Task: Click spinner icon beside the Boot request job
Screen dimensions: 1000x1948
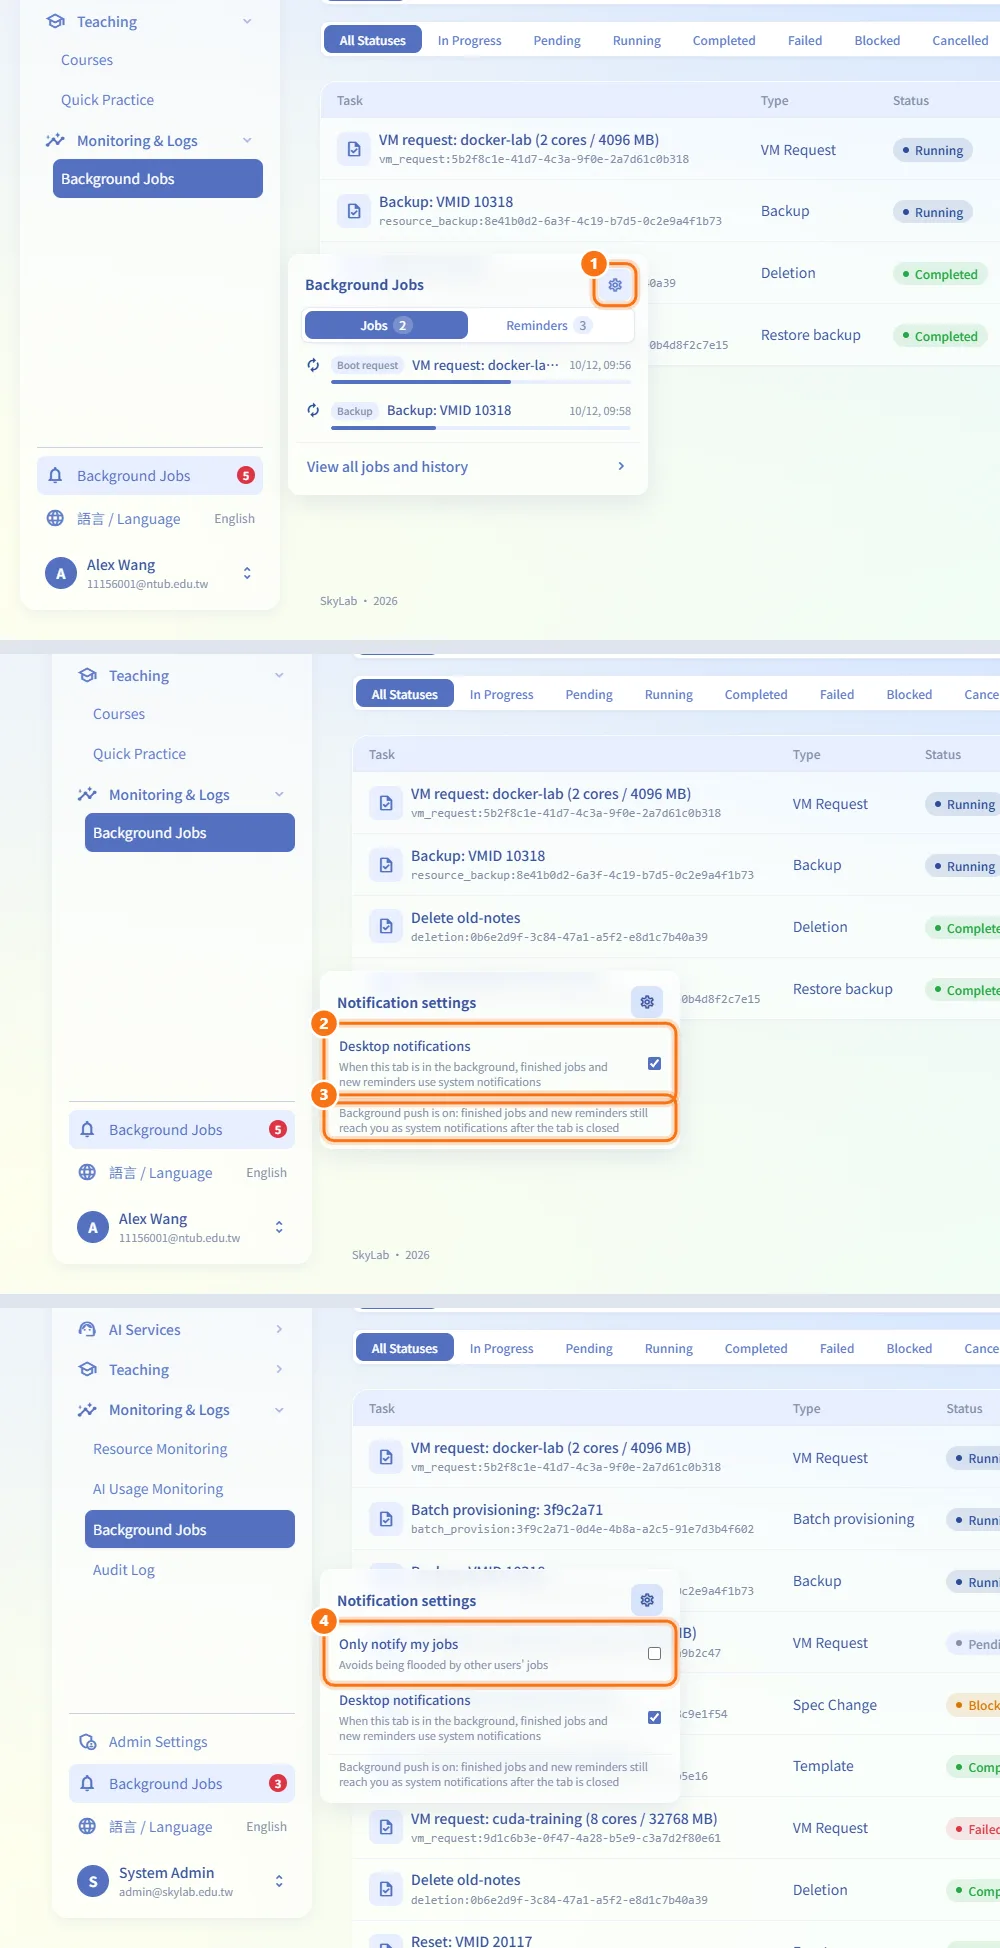Action: point(313,365)
